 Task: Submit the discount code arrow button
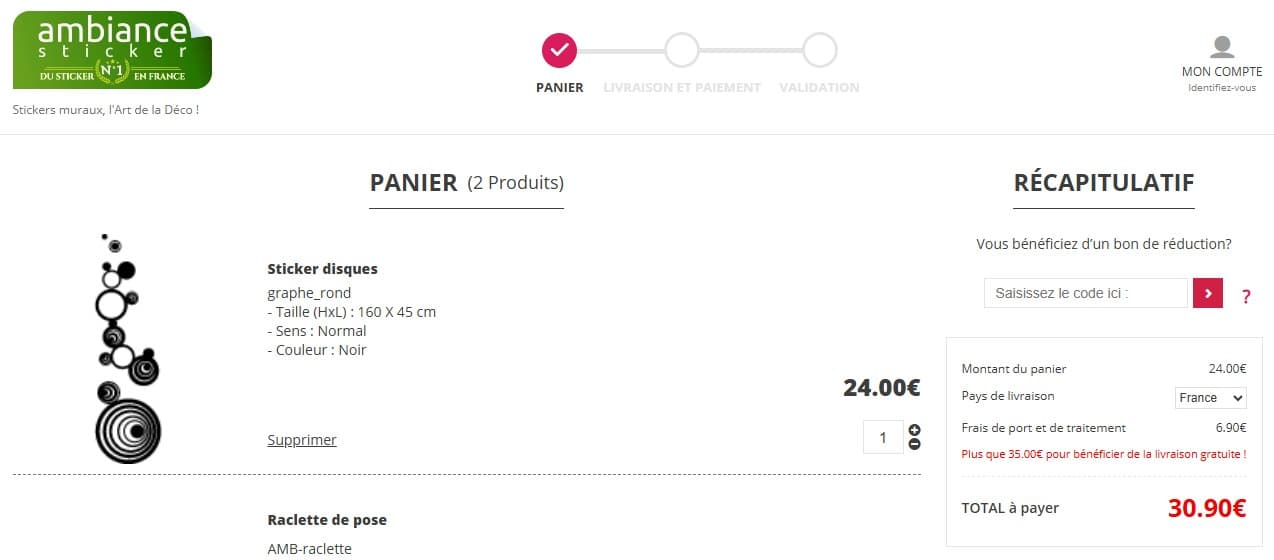click(1208, 293)
